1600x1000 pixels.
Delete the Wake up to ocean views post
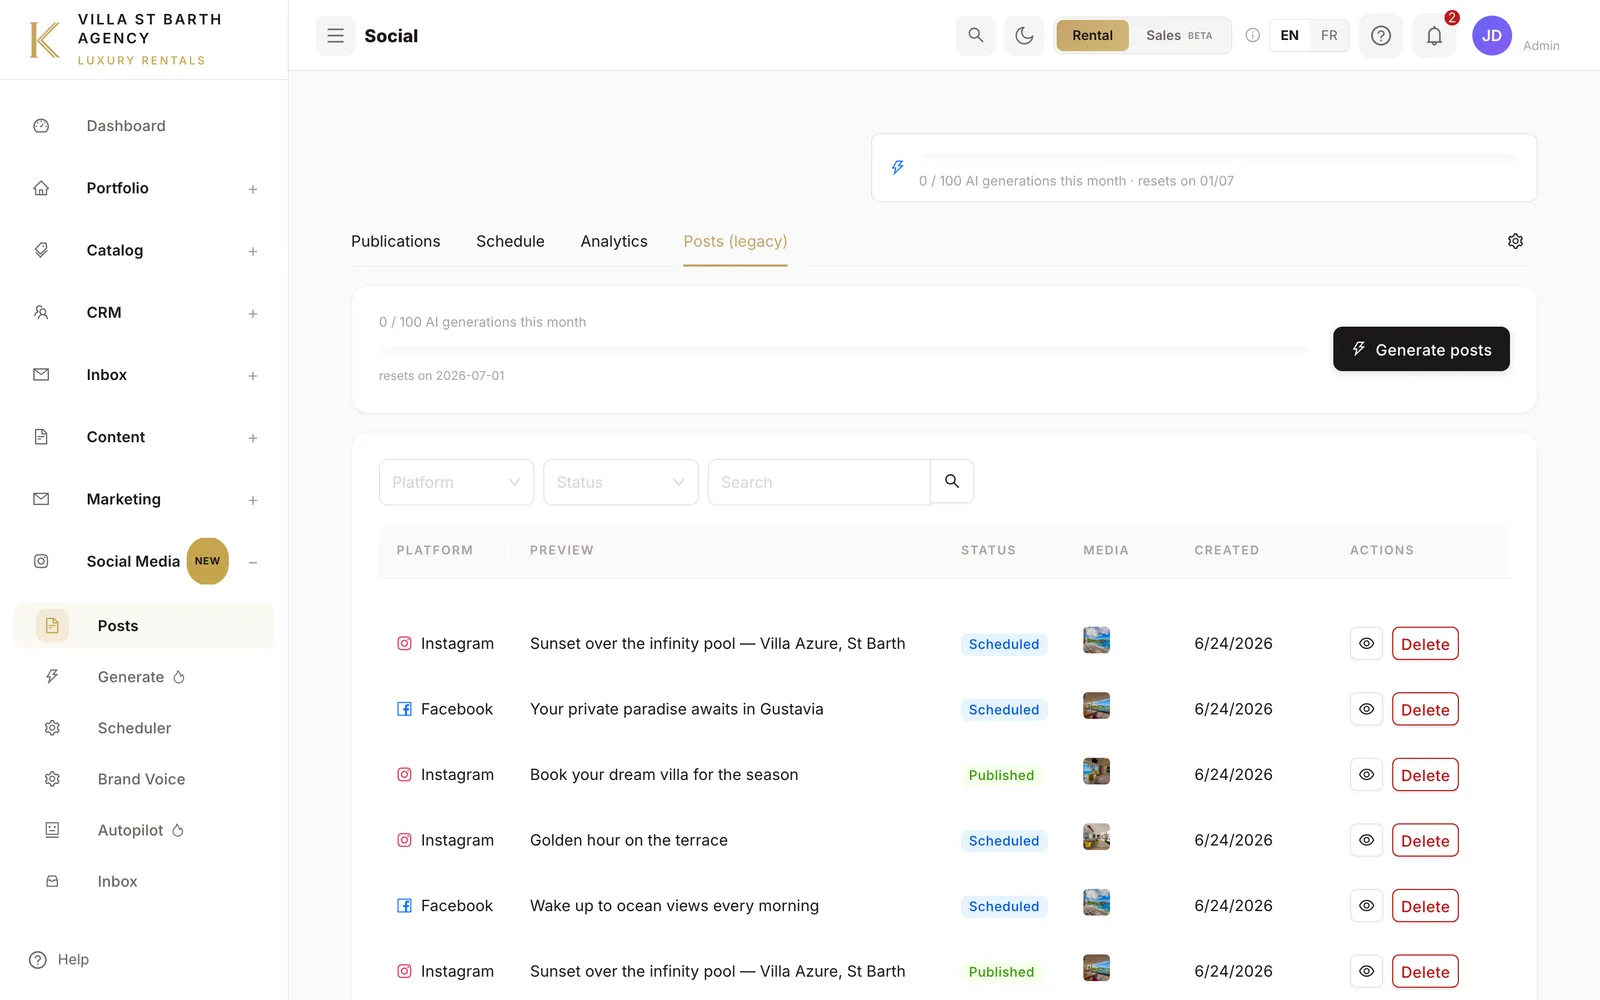point(1425,906)
